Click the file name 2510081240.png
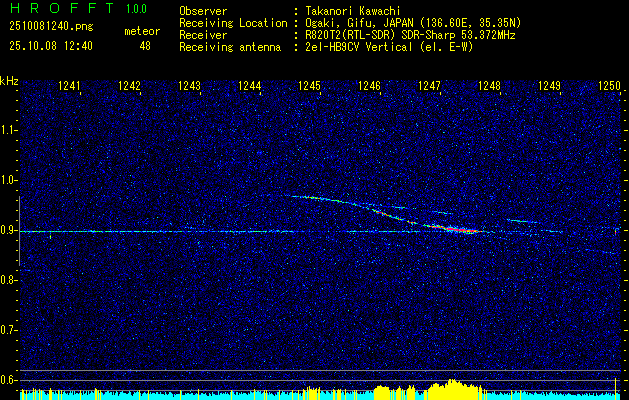 tap(51, 27)
